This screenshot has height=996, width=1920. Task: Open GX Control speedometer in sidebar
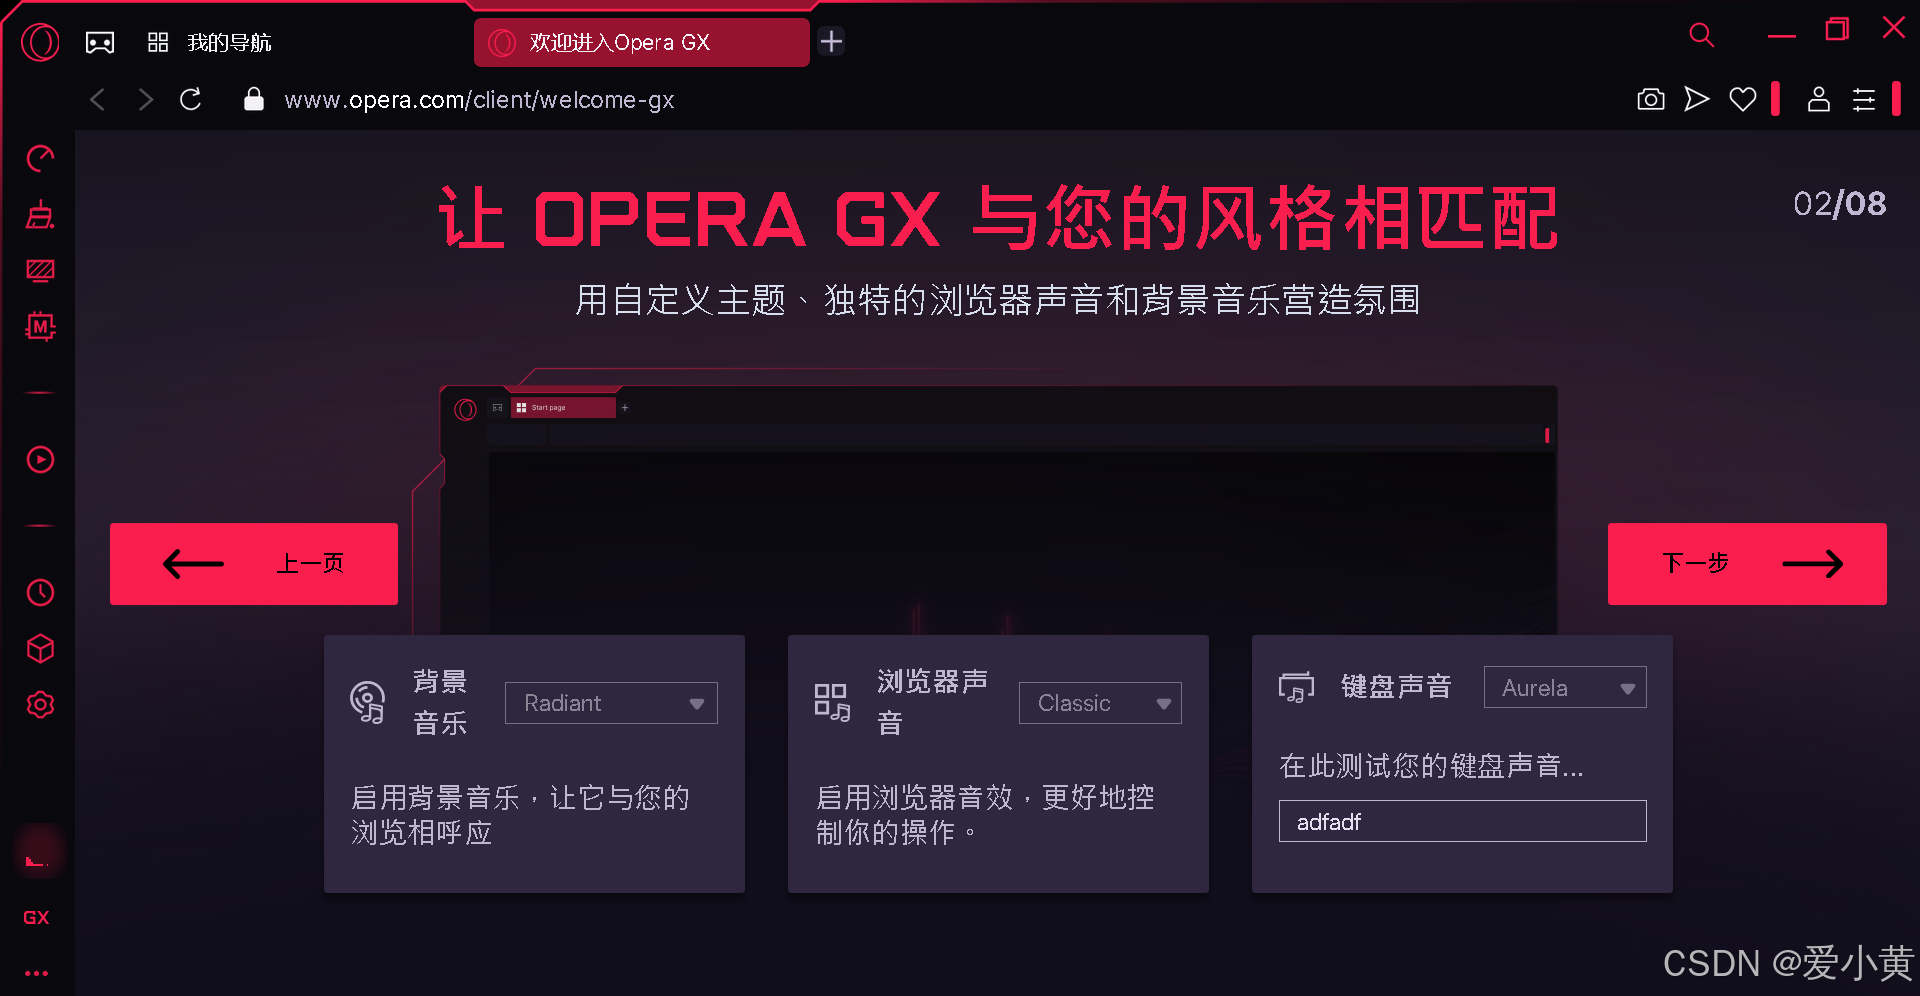click(40, 158)
